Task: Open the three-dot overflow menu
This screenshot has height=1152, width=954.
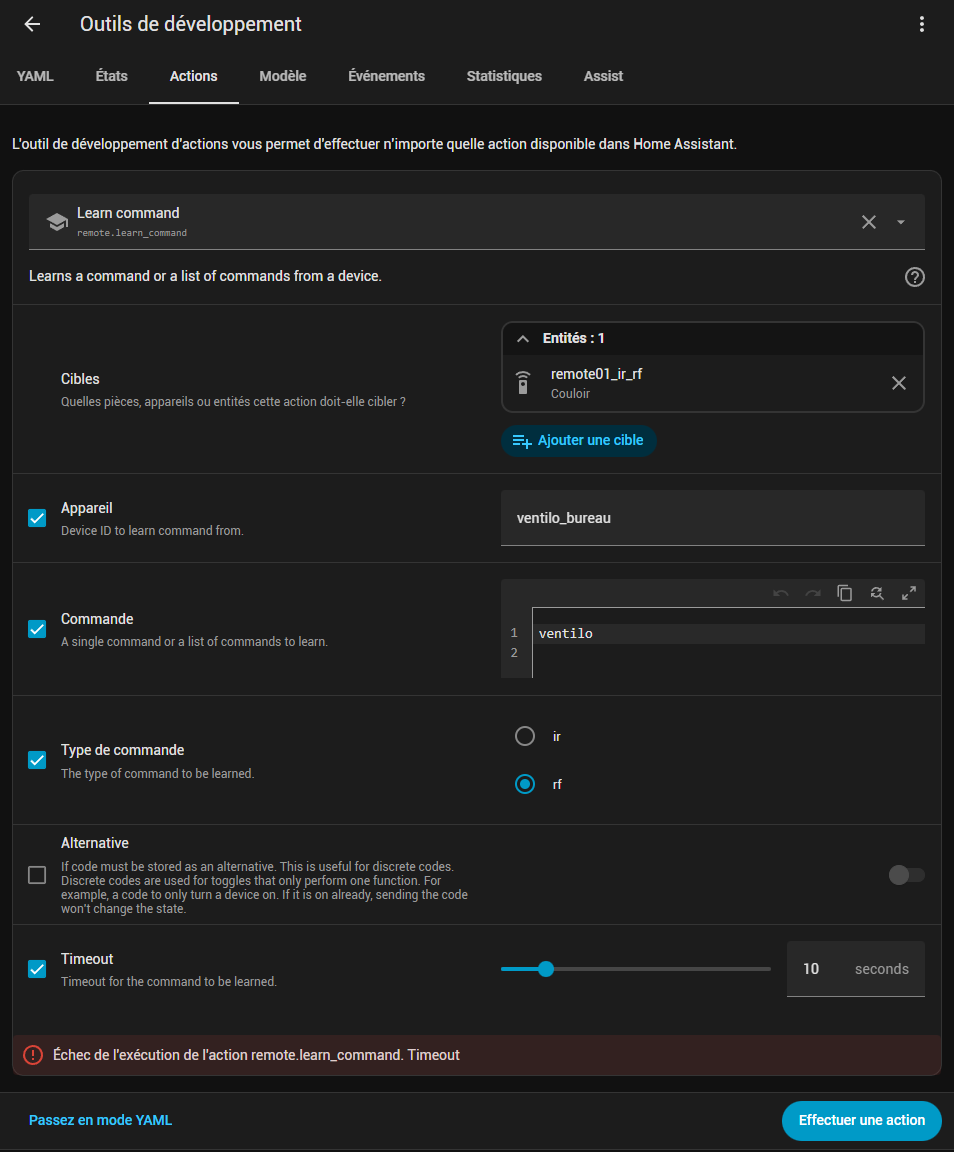Action: click(x=921, y=25)
